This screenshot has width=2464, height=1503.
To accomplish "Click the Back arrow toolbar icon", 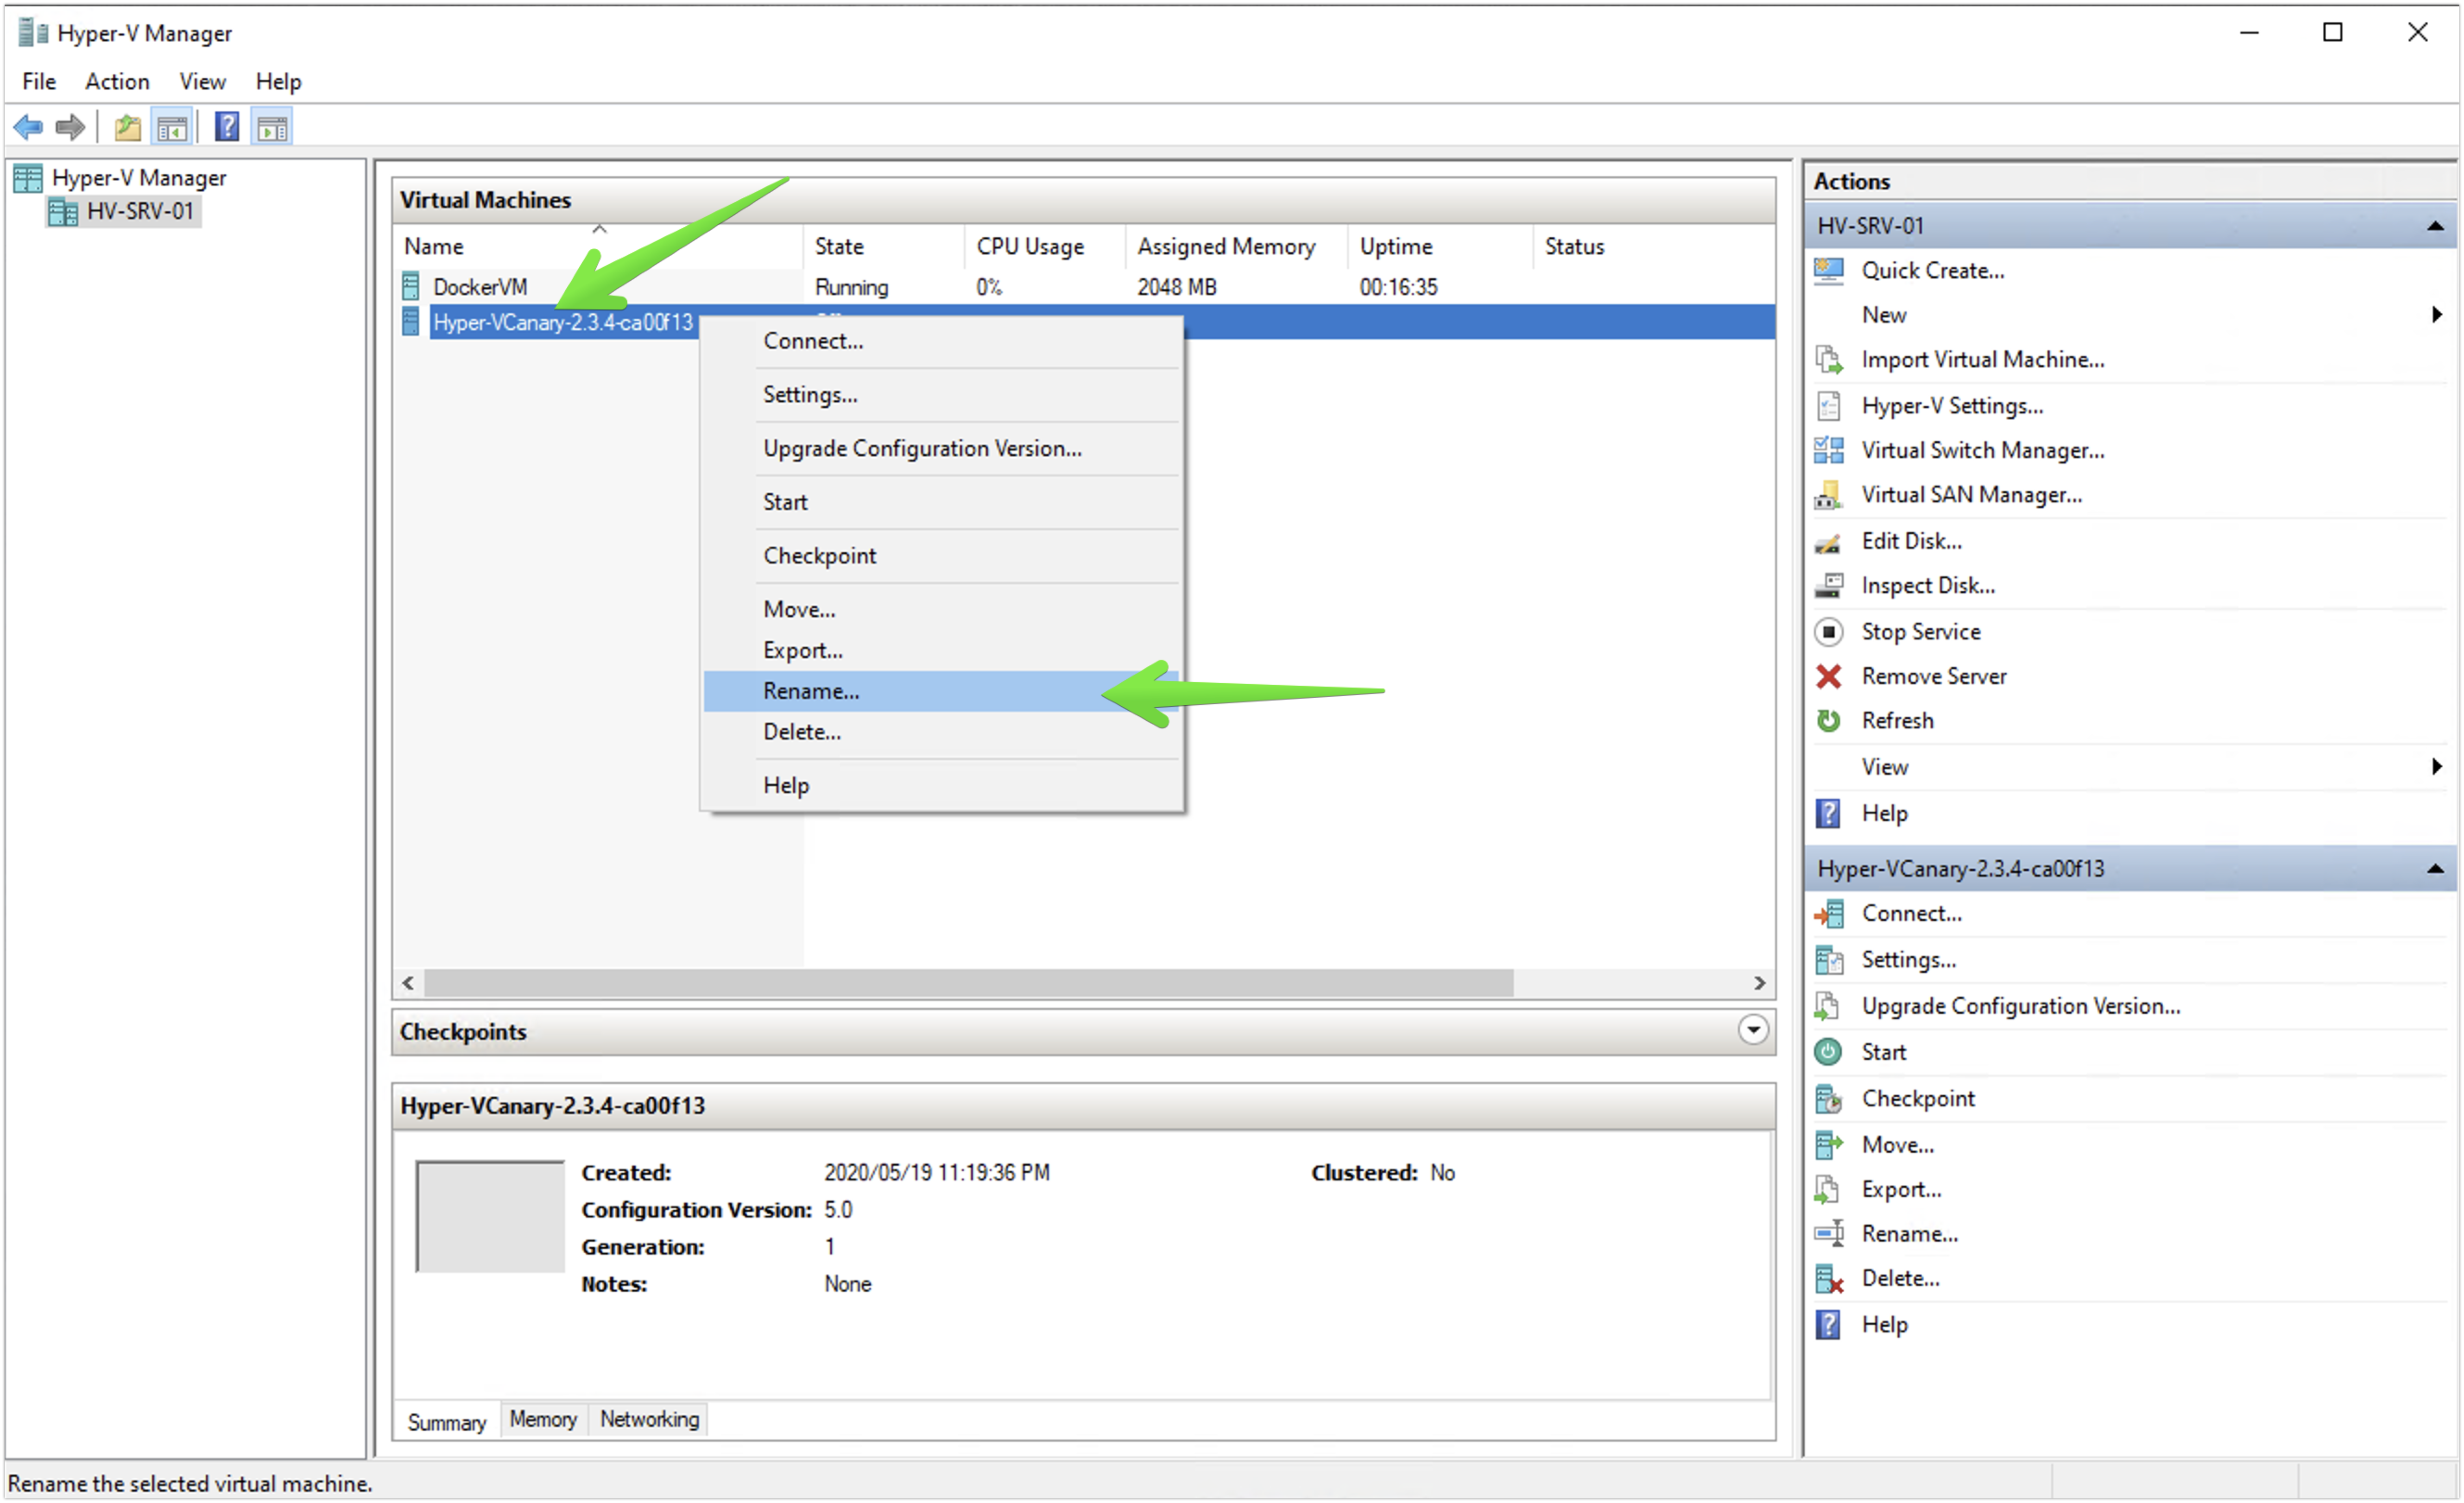I will [28, 127].
